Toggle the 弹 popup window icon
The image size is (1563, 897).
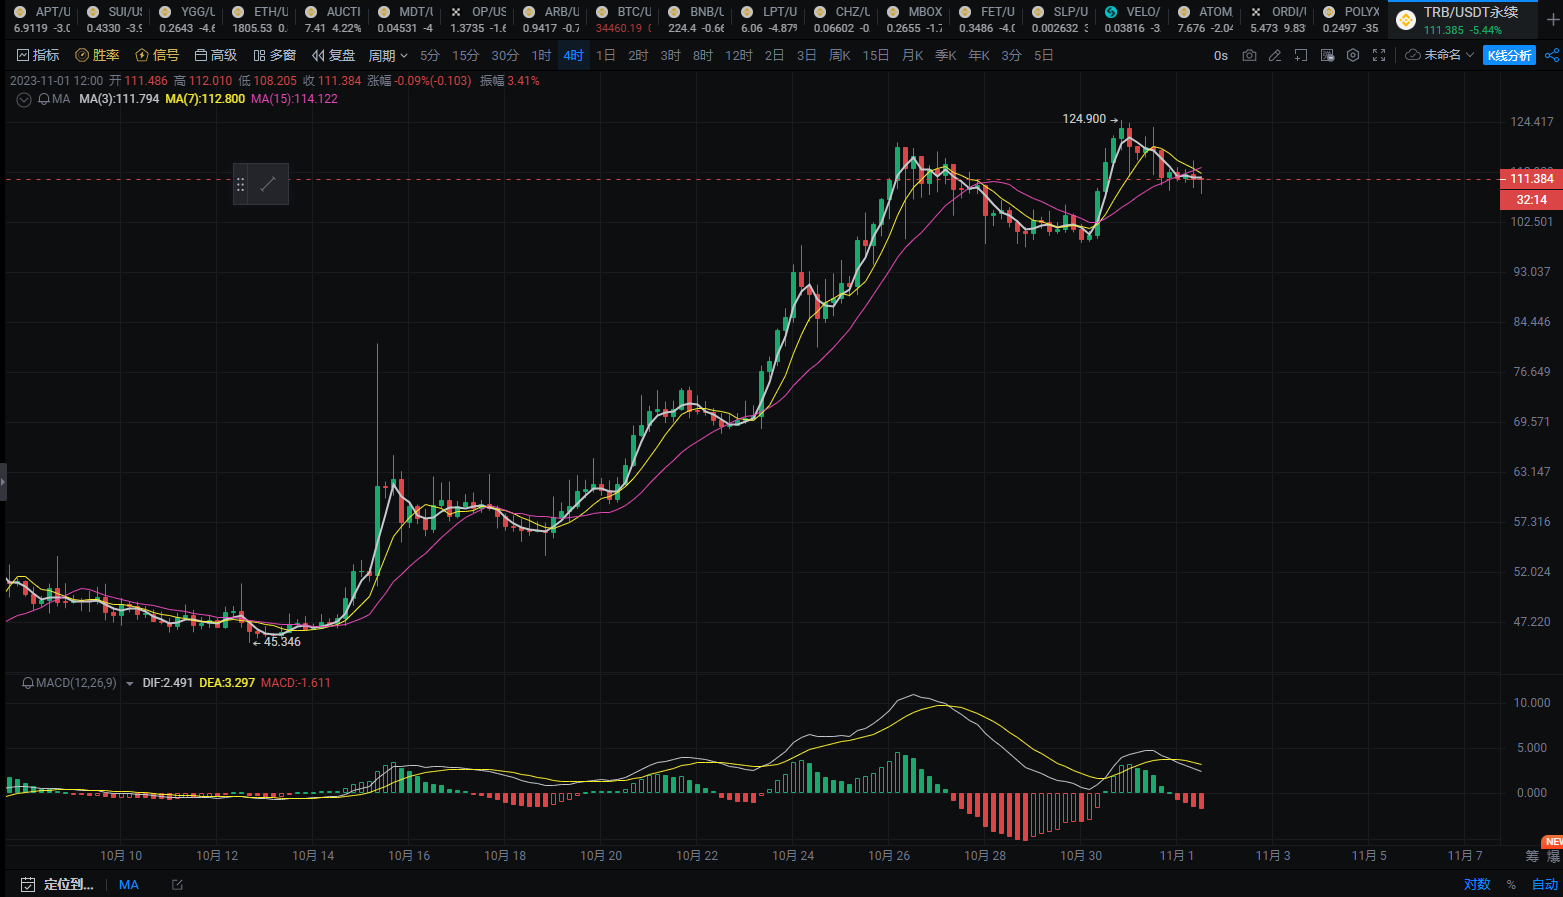click(1327, 55)
